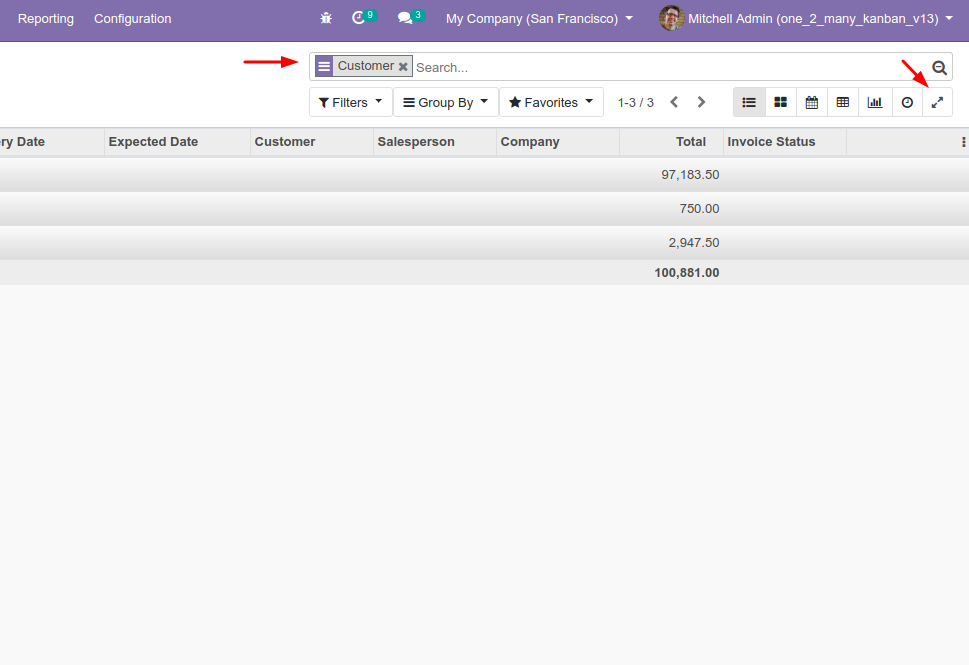Open the Reporting menu
This screenshot has height=665, width=969.
coord(45,18)
